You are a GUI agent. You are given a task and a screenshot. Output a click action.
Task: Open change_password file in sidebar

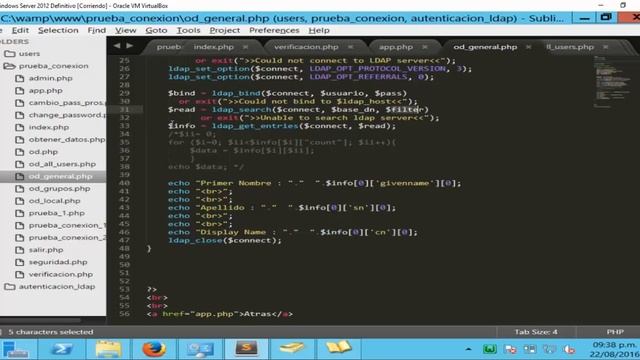[67, 115]
